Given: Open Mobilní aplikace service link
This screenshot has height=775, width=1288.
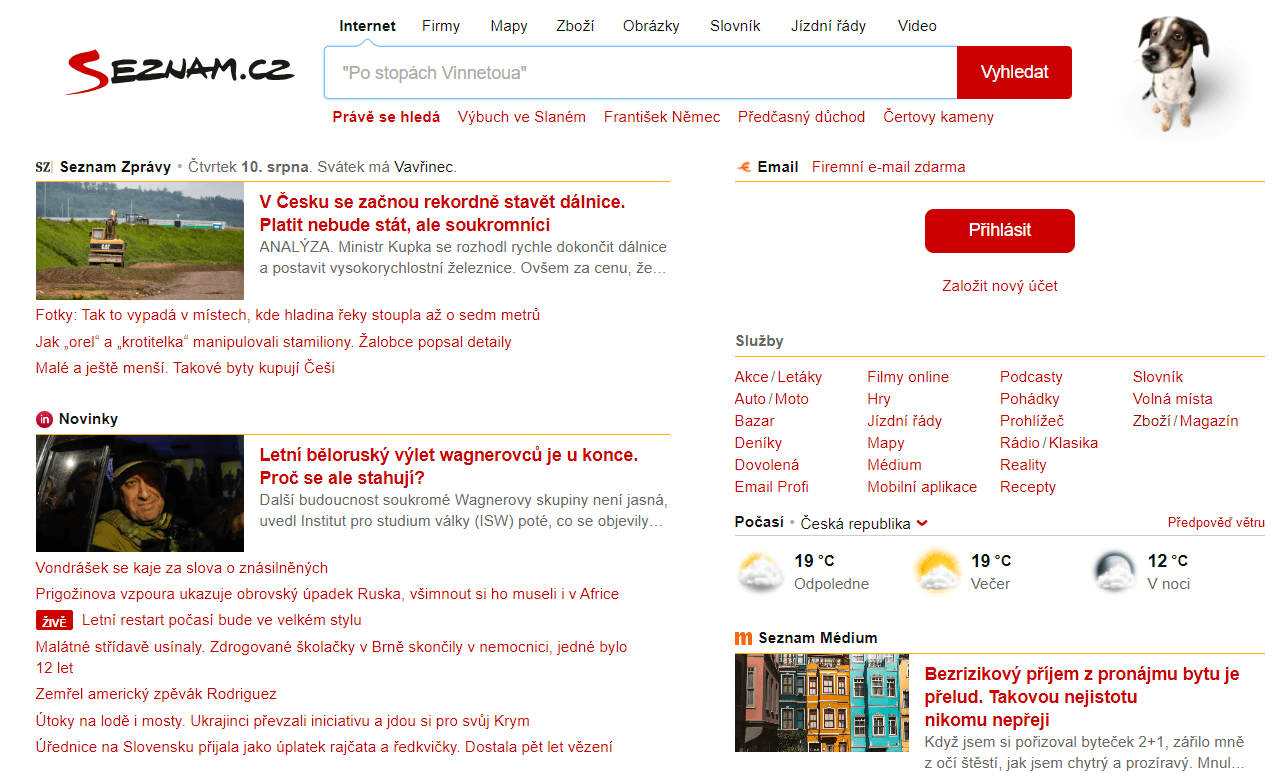Looking at the screenshot, I should point(922,487).
